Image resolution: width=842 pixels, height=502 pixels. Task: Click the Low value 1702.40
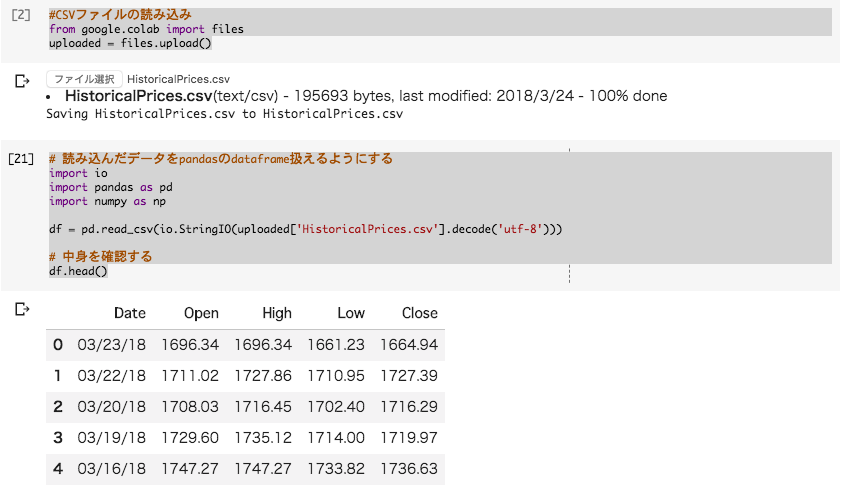click(336, 407)
